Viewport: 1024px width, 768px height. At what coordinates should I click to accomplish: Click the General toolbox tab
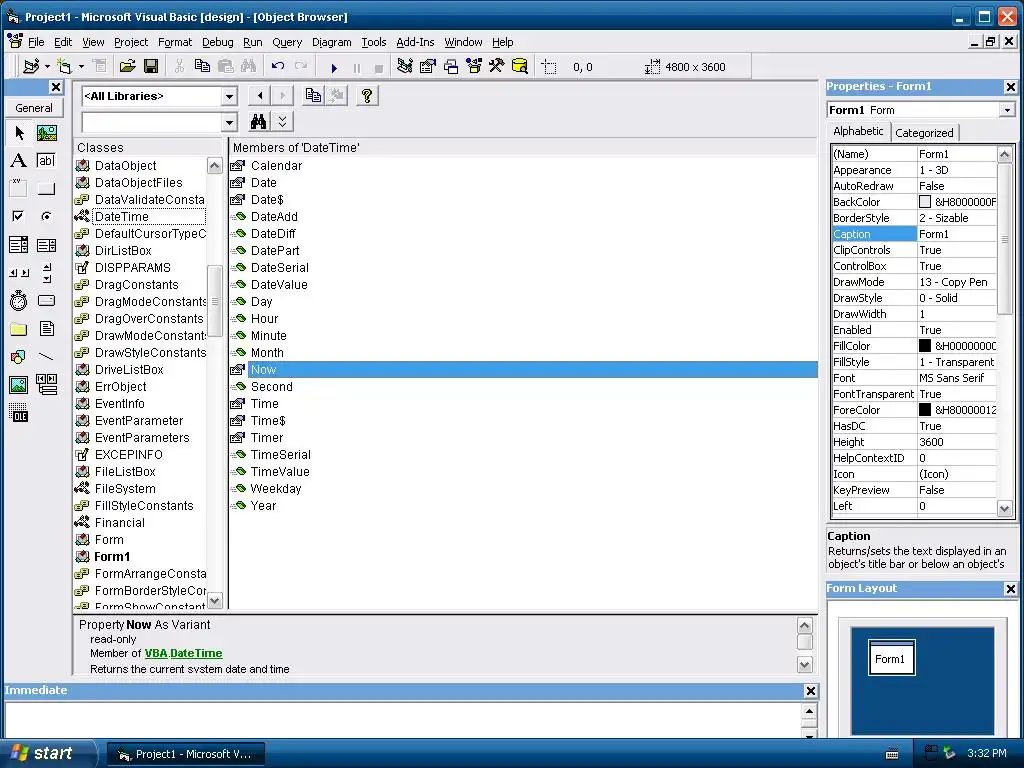tap(33, 108)
